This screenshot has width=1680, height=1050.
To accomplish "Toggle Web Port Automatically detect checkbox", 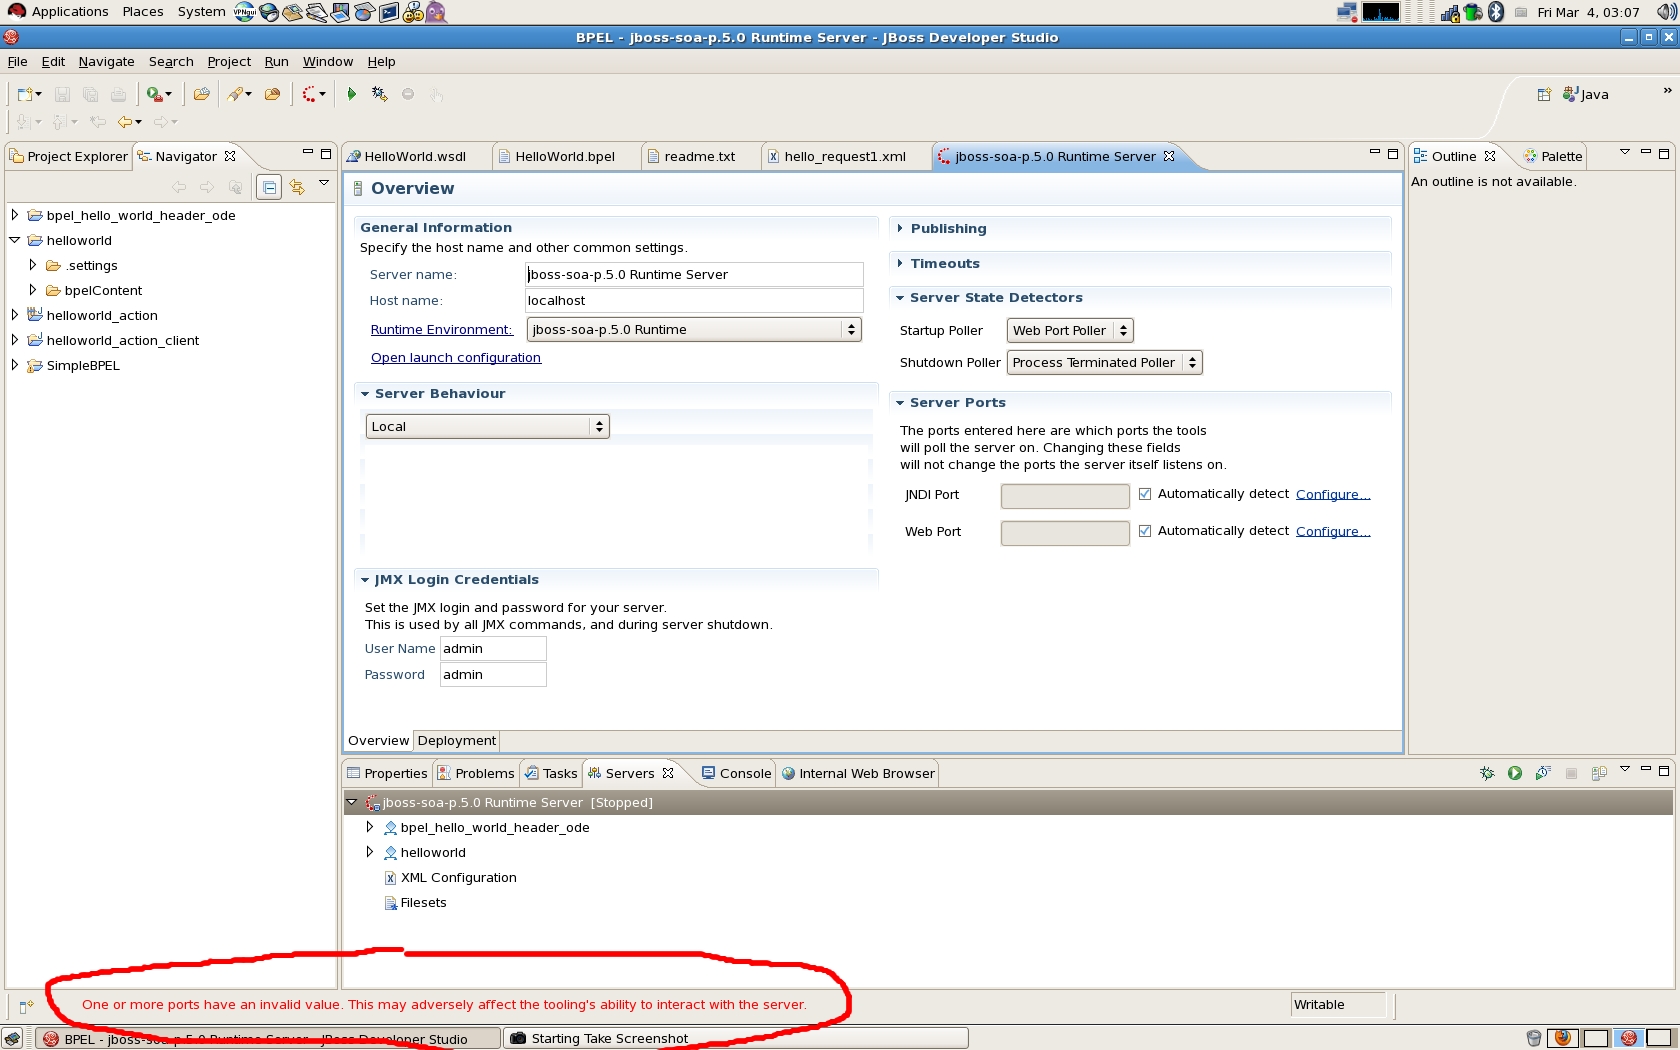I will (1145, 531).
